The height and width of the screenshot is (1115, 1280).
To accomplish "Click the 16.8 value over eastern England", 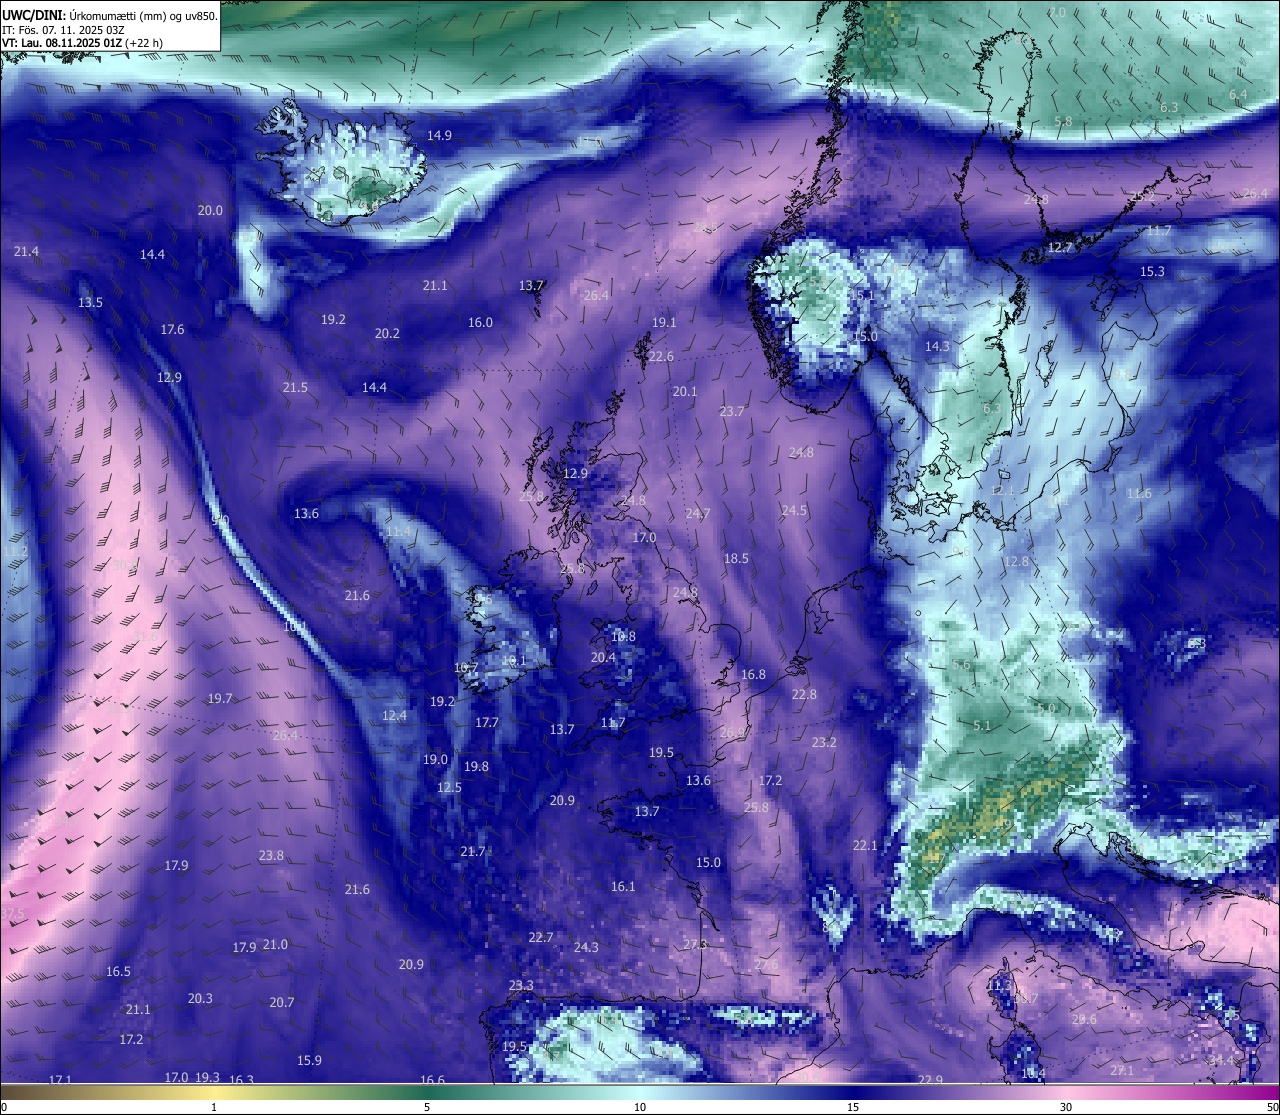I will [x=753, y=674].
